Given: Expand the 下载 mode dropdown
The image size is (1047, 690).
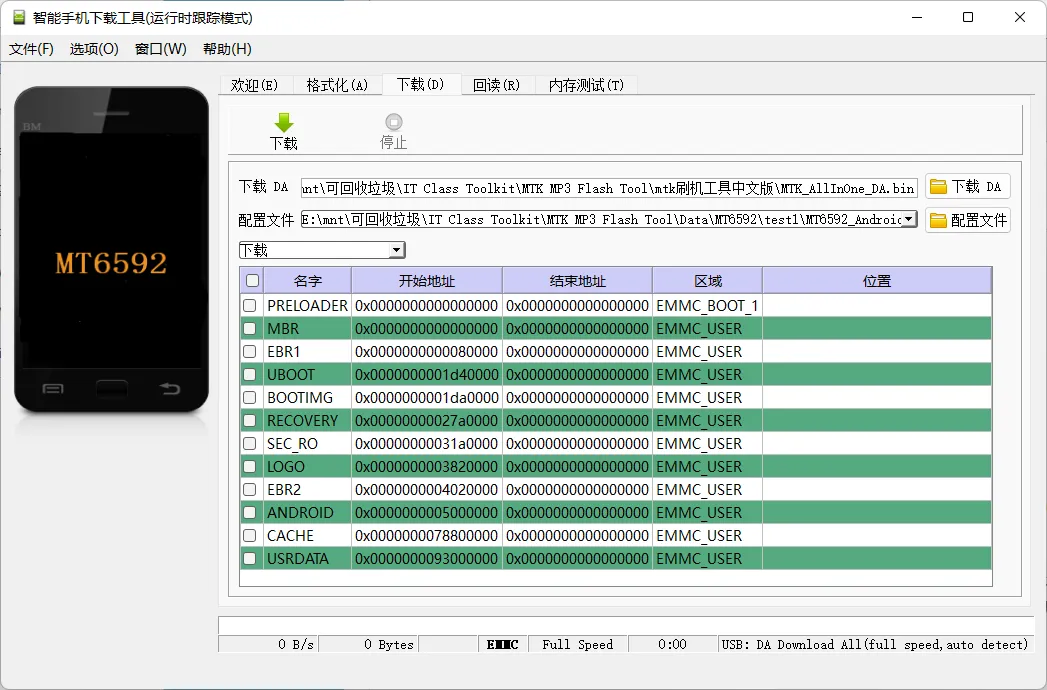Looking at the screenshot, I should click(x=396, y=250).
